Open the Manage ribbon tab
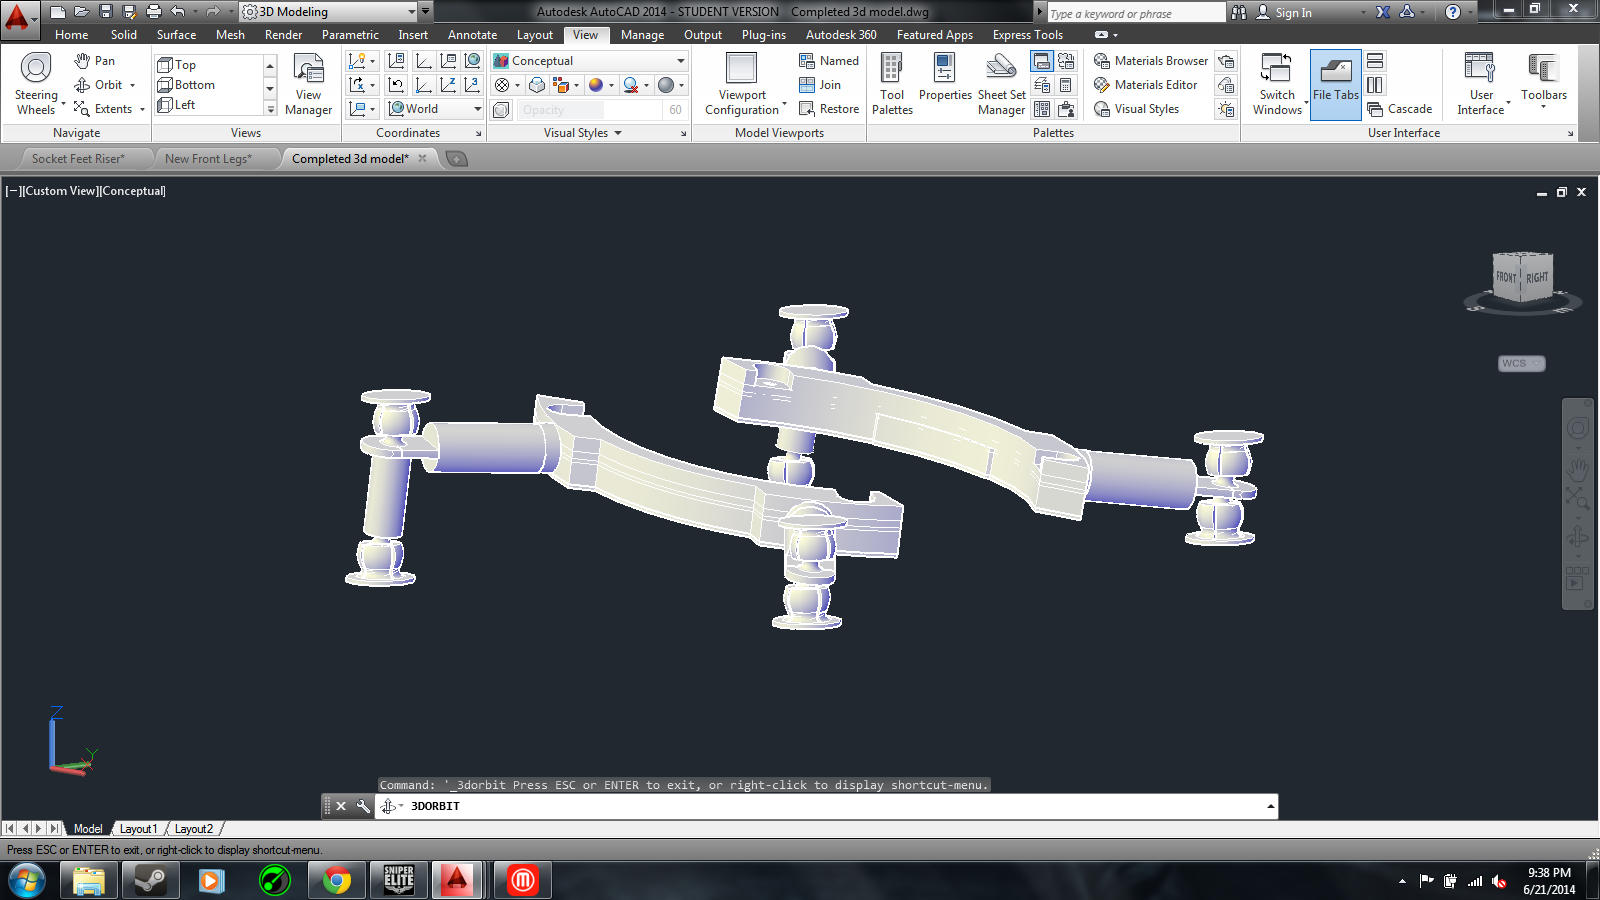This screenshot has height=900, width=1600. click(642, 35)
